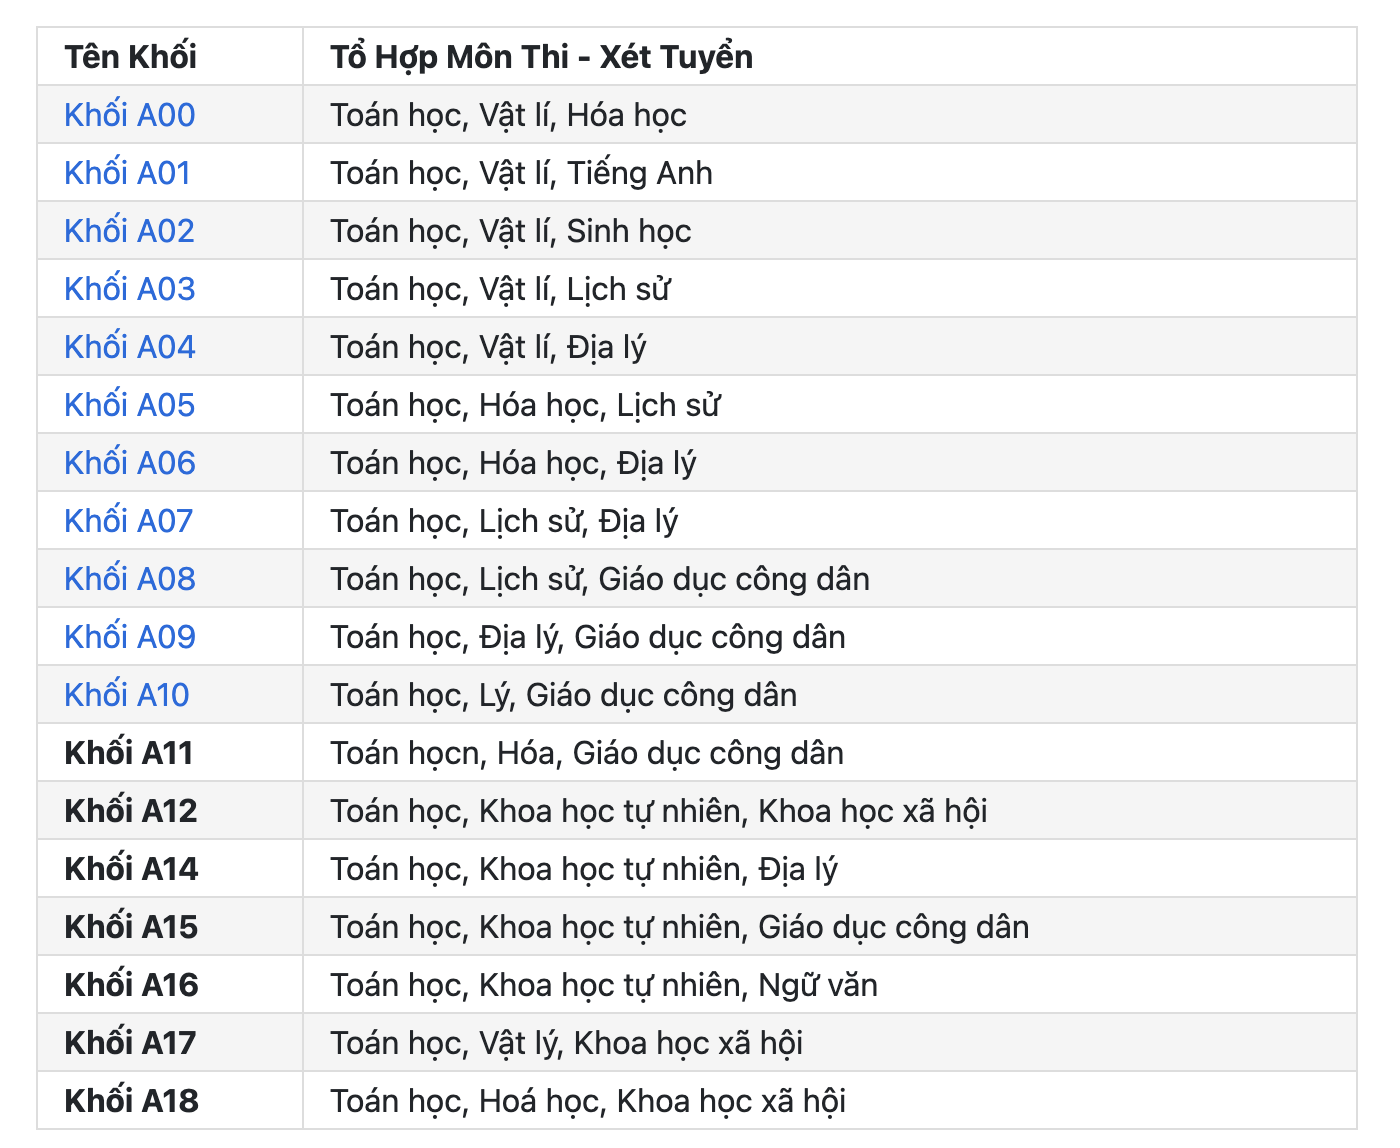Click the Khối A18 row label
This screenshot has width=1400, height=1148.
click(x=131, y=1101)
